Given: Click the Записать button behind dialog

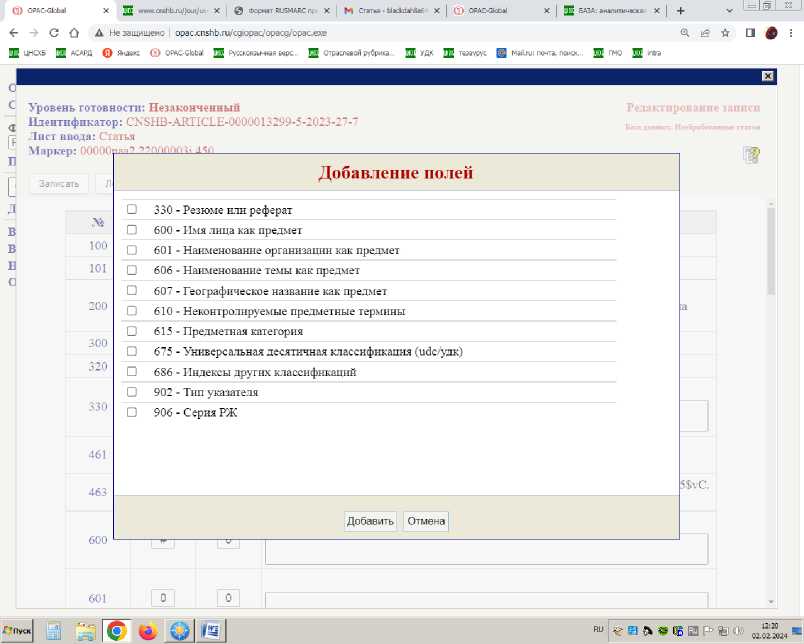Looking at the screenshot, I should pyautogui.click(x=59, y=184).
